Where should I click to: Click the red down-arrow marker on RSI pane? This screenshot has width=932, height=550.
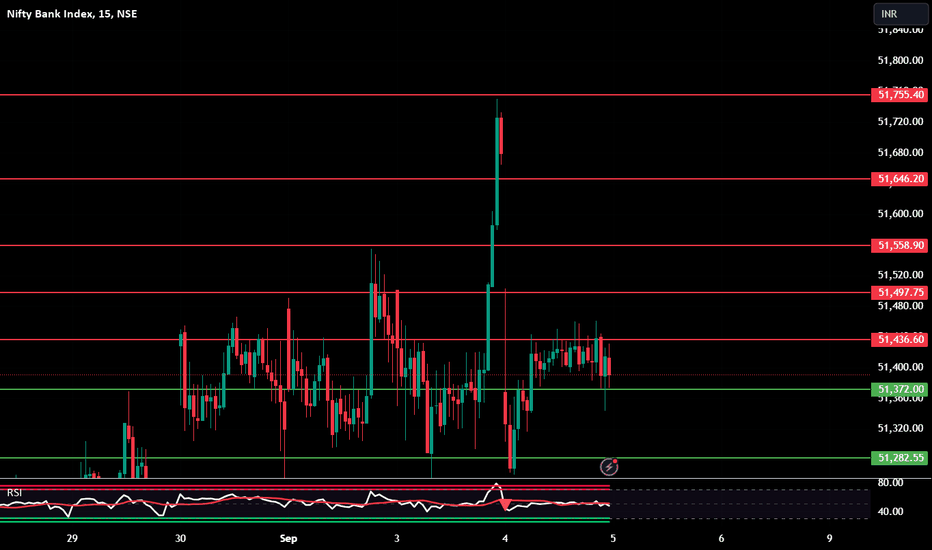[505, 505]
